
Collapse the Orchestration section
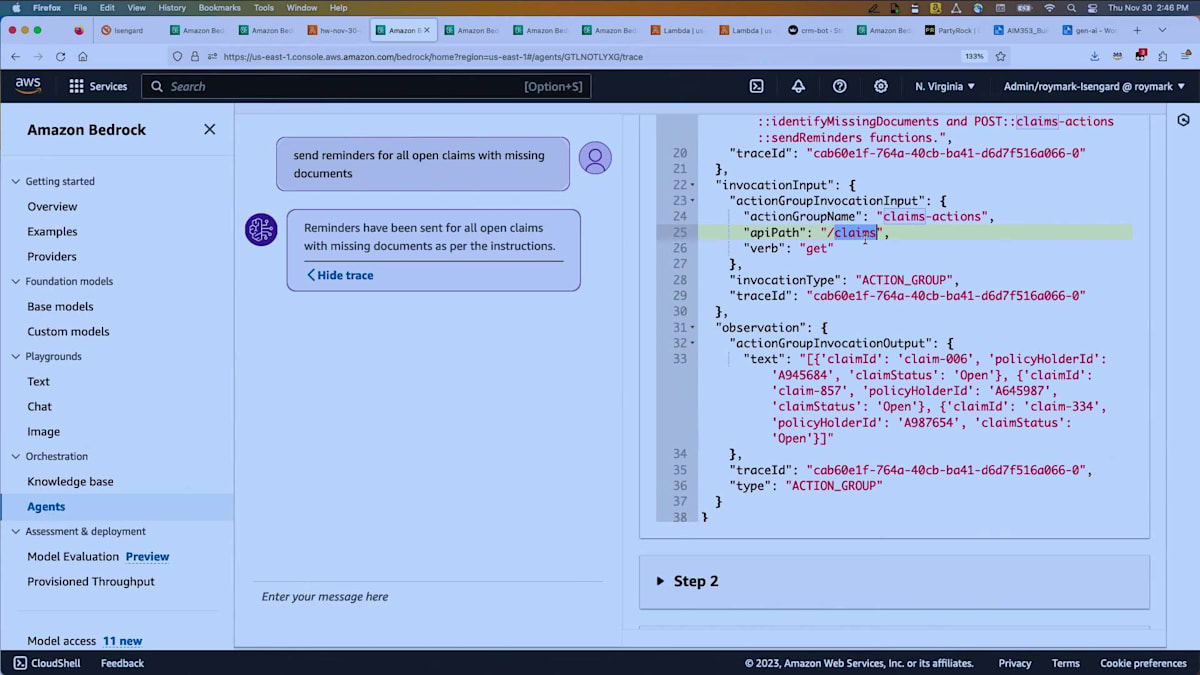click(15, 457)
